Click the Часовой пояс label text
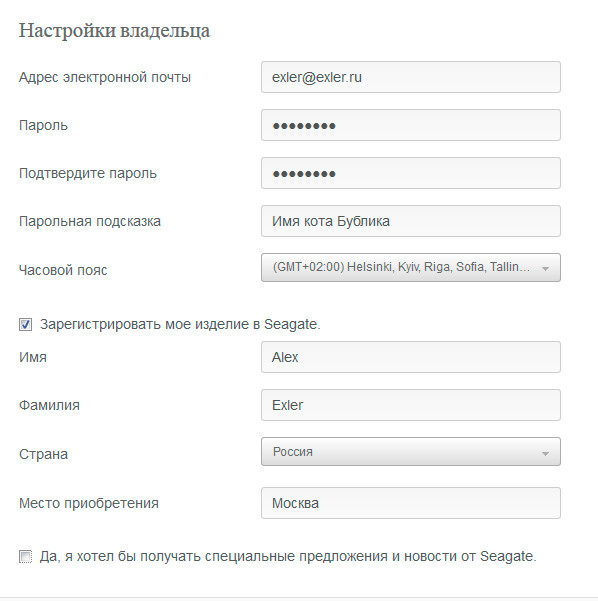The height and width of the screenshot is (601, 598). (x=63, y=270)
